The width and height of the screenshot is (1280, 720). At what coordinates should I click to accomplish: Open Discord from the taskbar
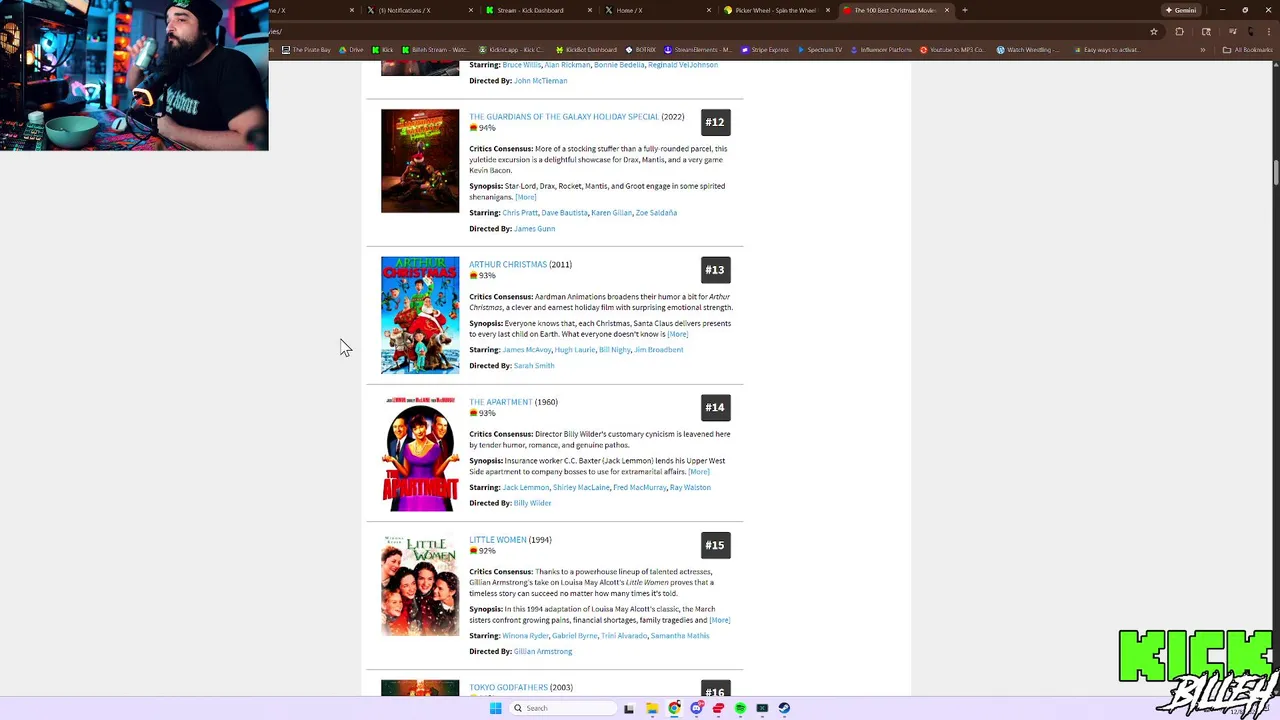click(696, 708)
